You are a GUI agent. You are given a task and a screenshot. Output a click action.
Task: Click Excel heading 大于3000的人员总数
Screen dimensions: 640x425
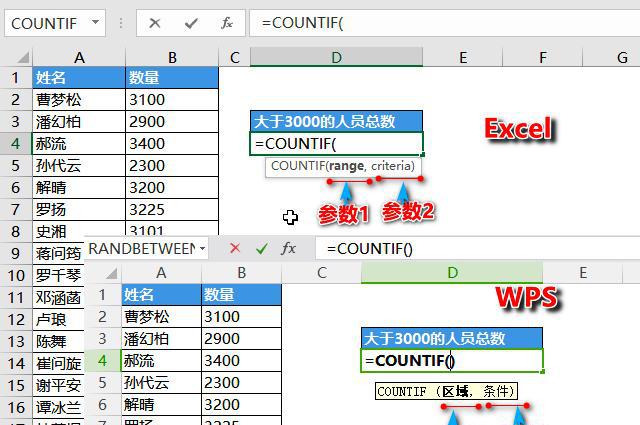pyautogui.click(x=336, y=121)
